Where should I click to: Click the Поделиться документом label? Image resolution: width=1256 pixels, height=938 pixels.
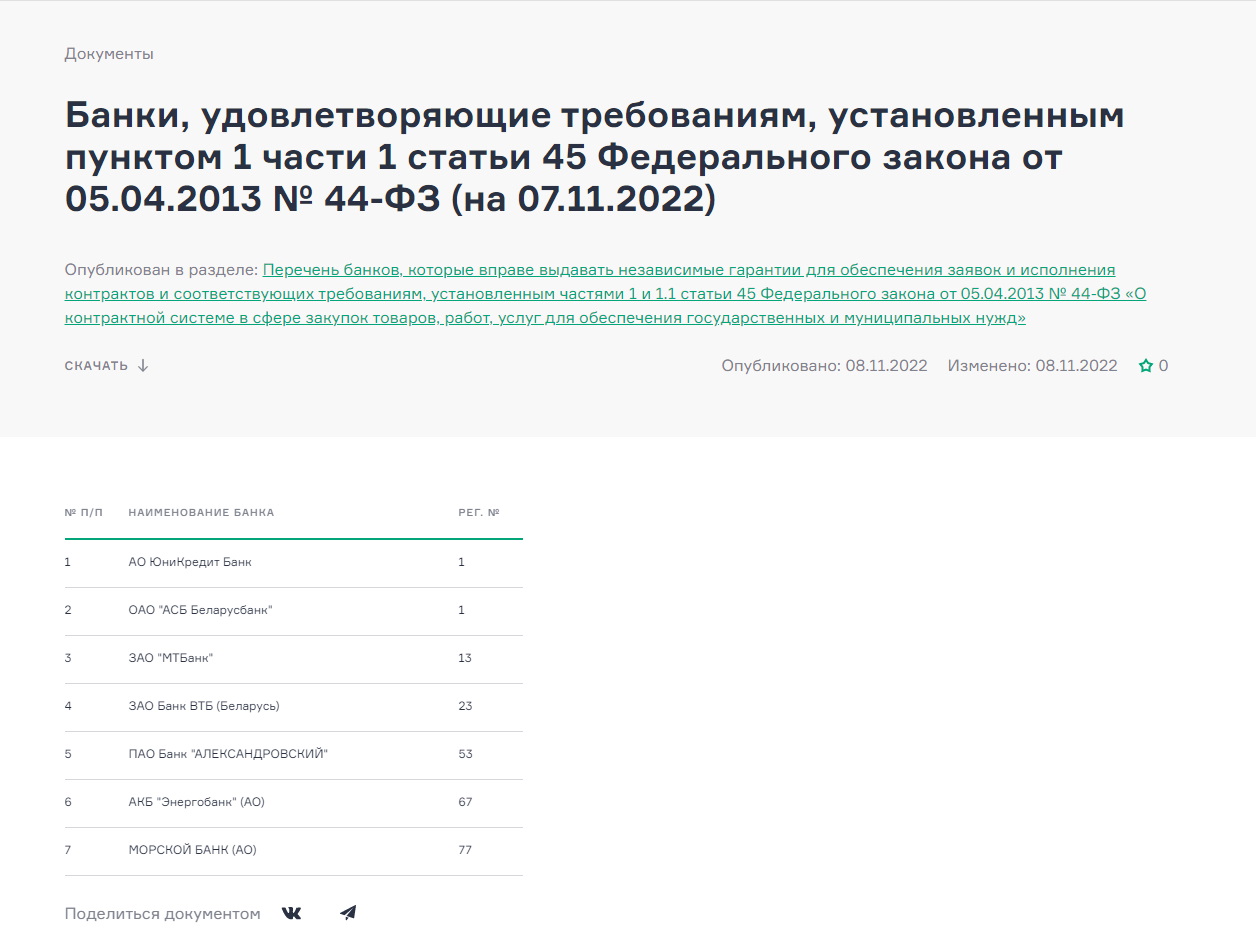(x=161, y=913)
